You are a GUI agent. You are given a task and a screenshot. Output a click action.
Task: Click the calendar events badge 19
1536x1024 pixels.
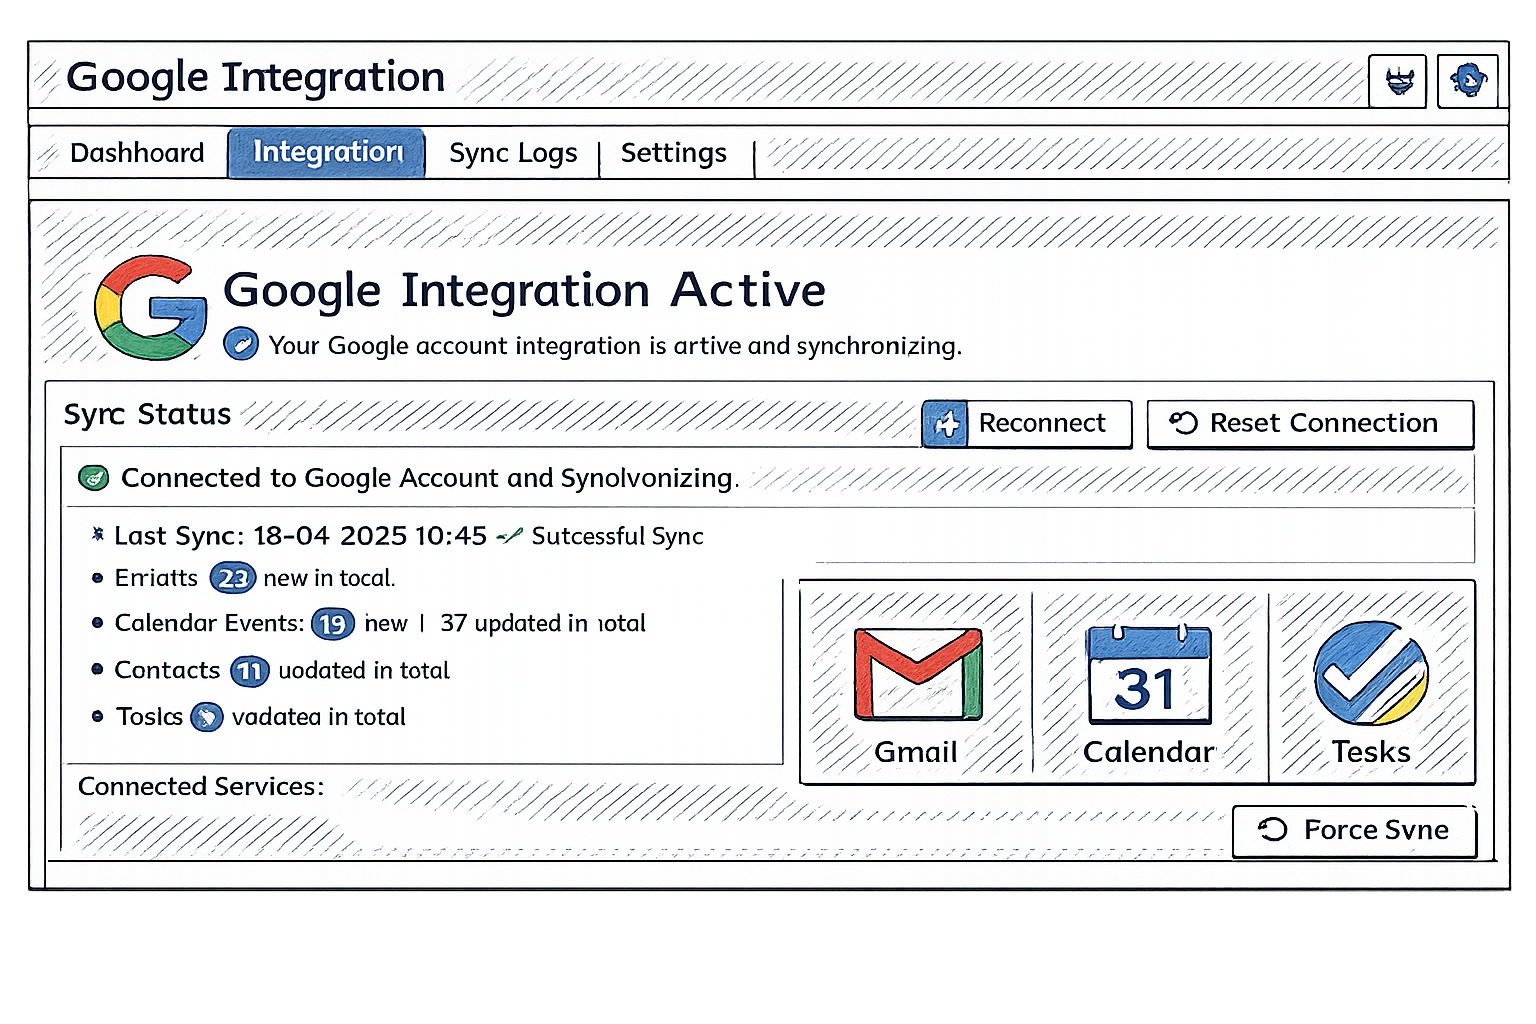333,624
